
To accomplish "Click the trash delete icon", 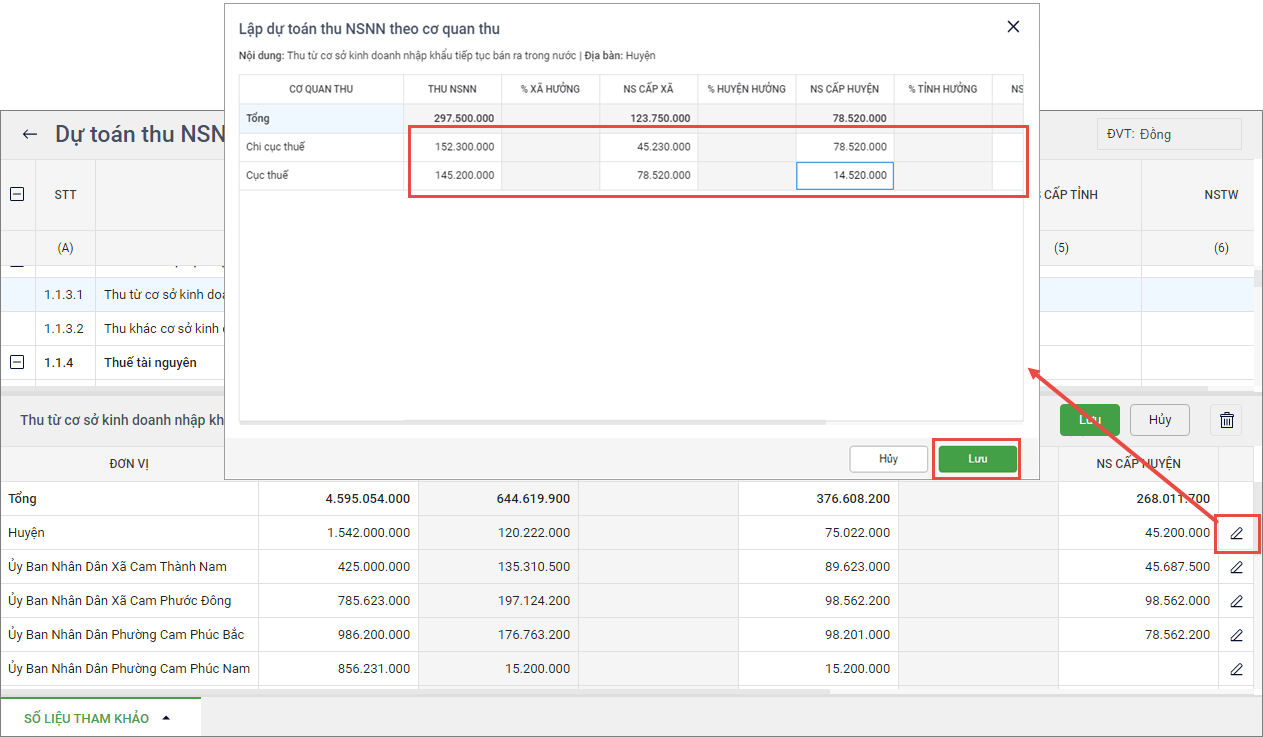I will coord(1226,421).
